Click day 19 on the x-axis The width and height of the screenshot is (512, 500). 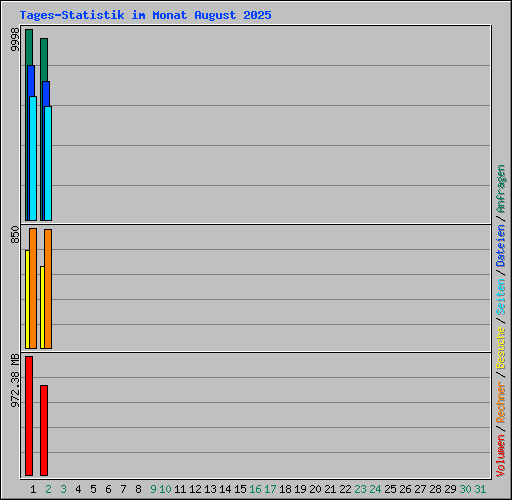[x=300, y=489]
